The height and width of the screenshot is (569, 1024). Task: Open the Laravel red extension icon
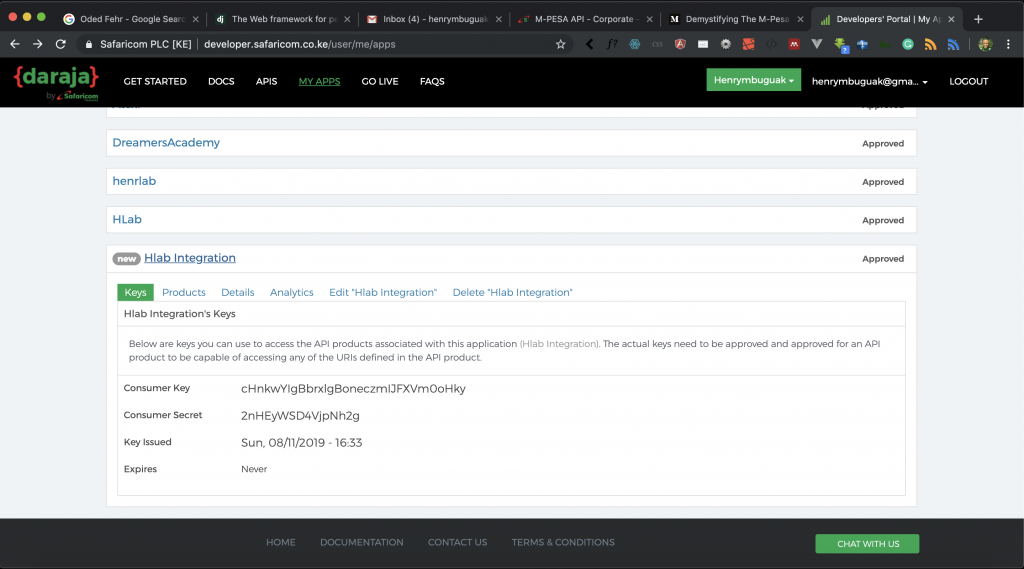[x=748, y=44]
